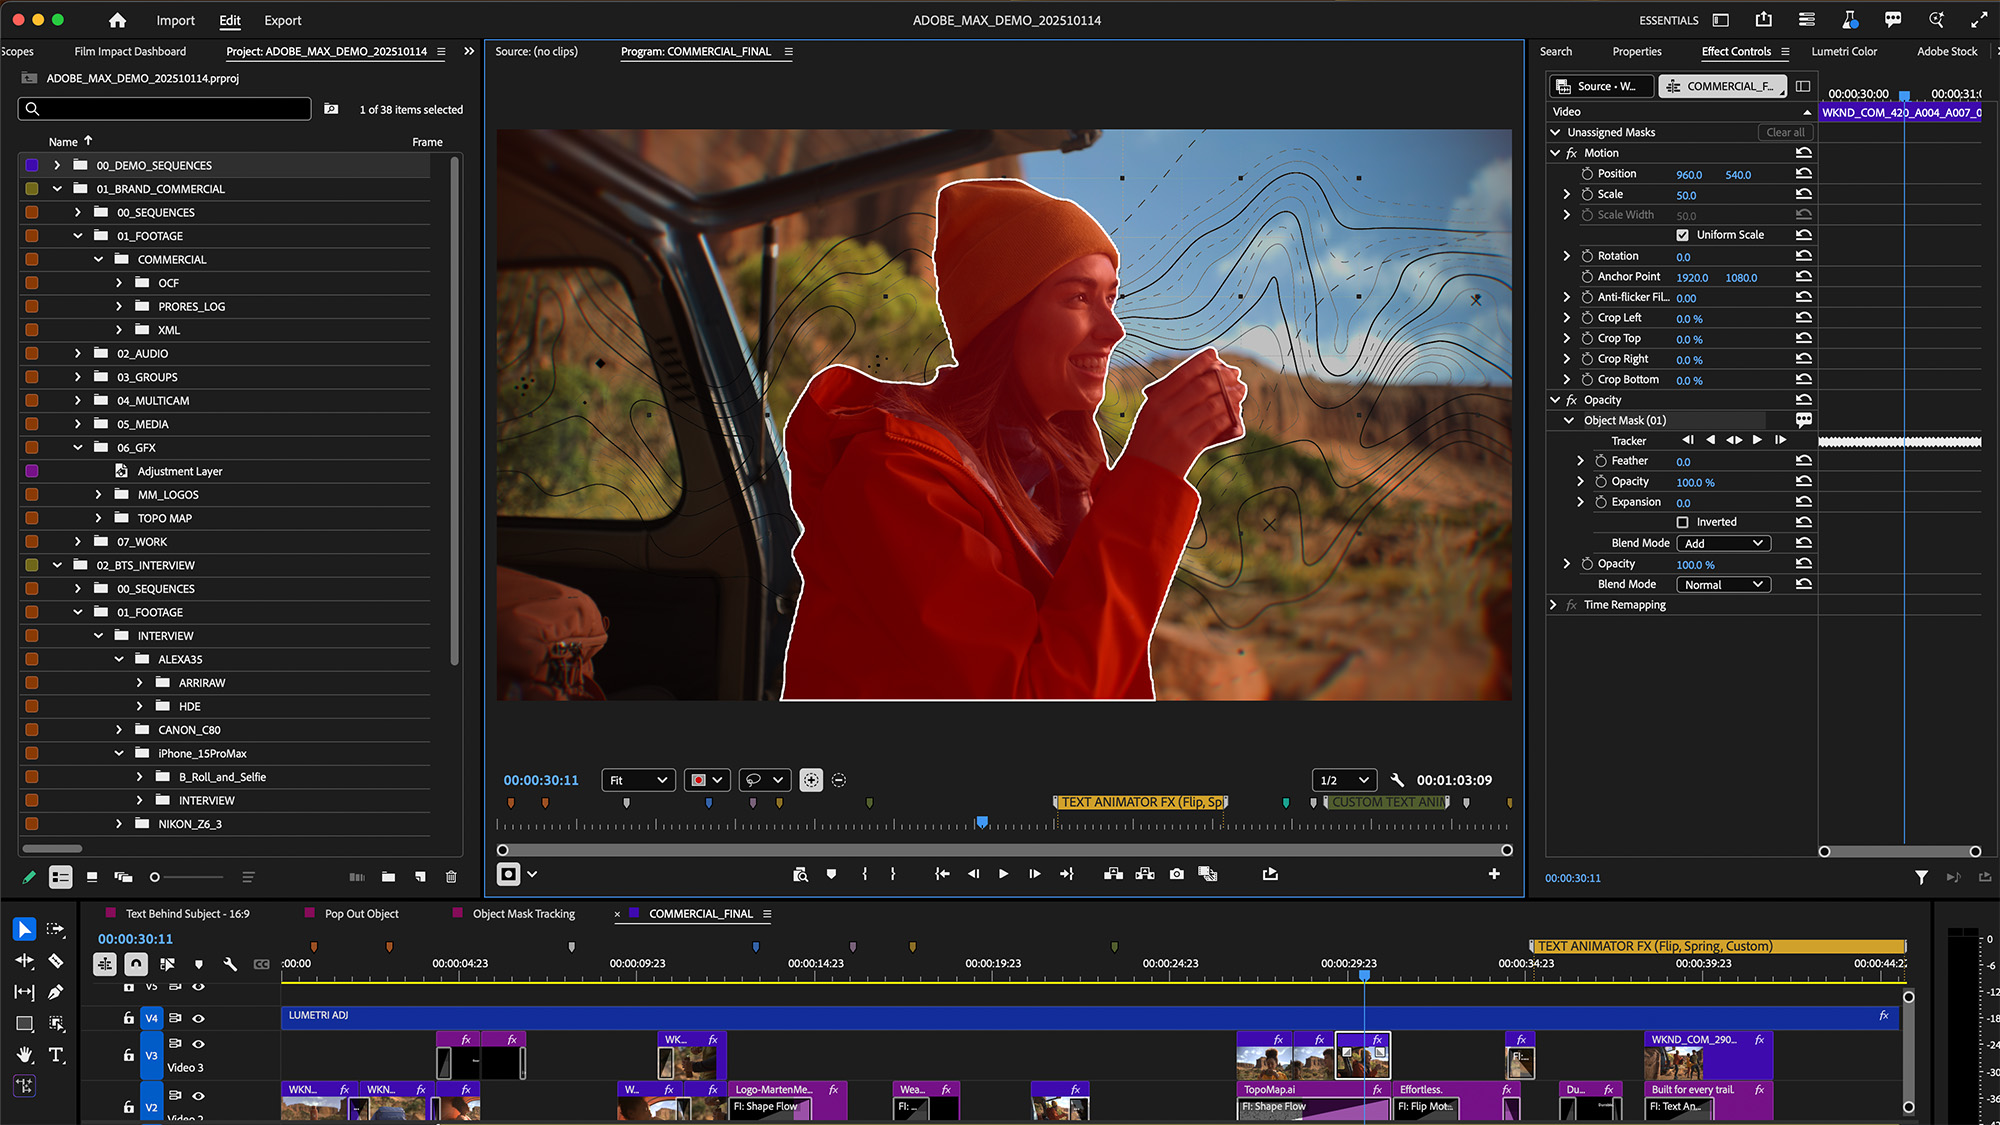Type in the project panel search field
The image size is (2000, 1125).
click(x=165, y=108)
